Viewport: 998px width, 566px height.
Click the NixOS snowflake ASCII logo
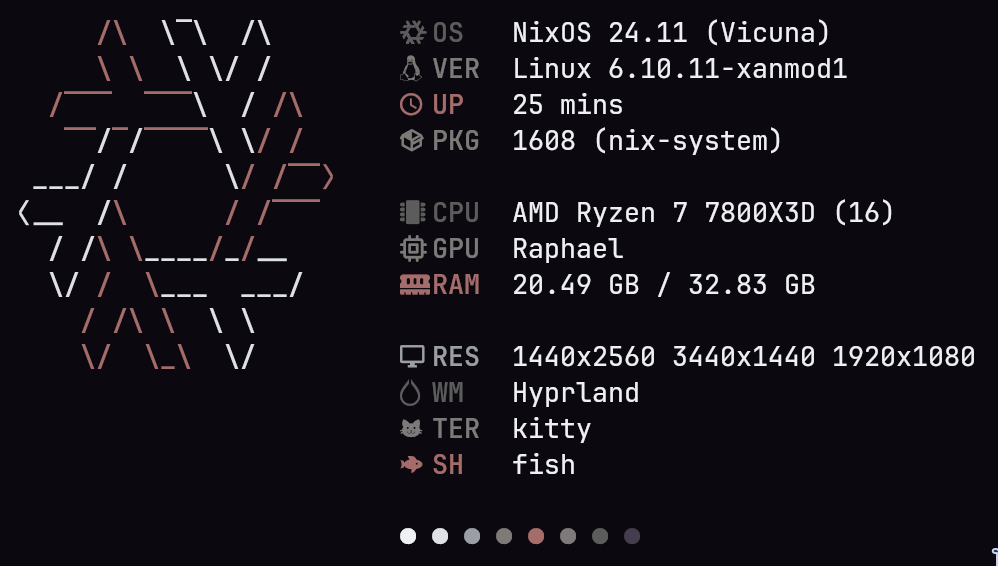point(176,194)
